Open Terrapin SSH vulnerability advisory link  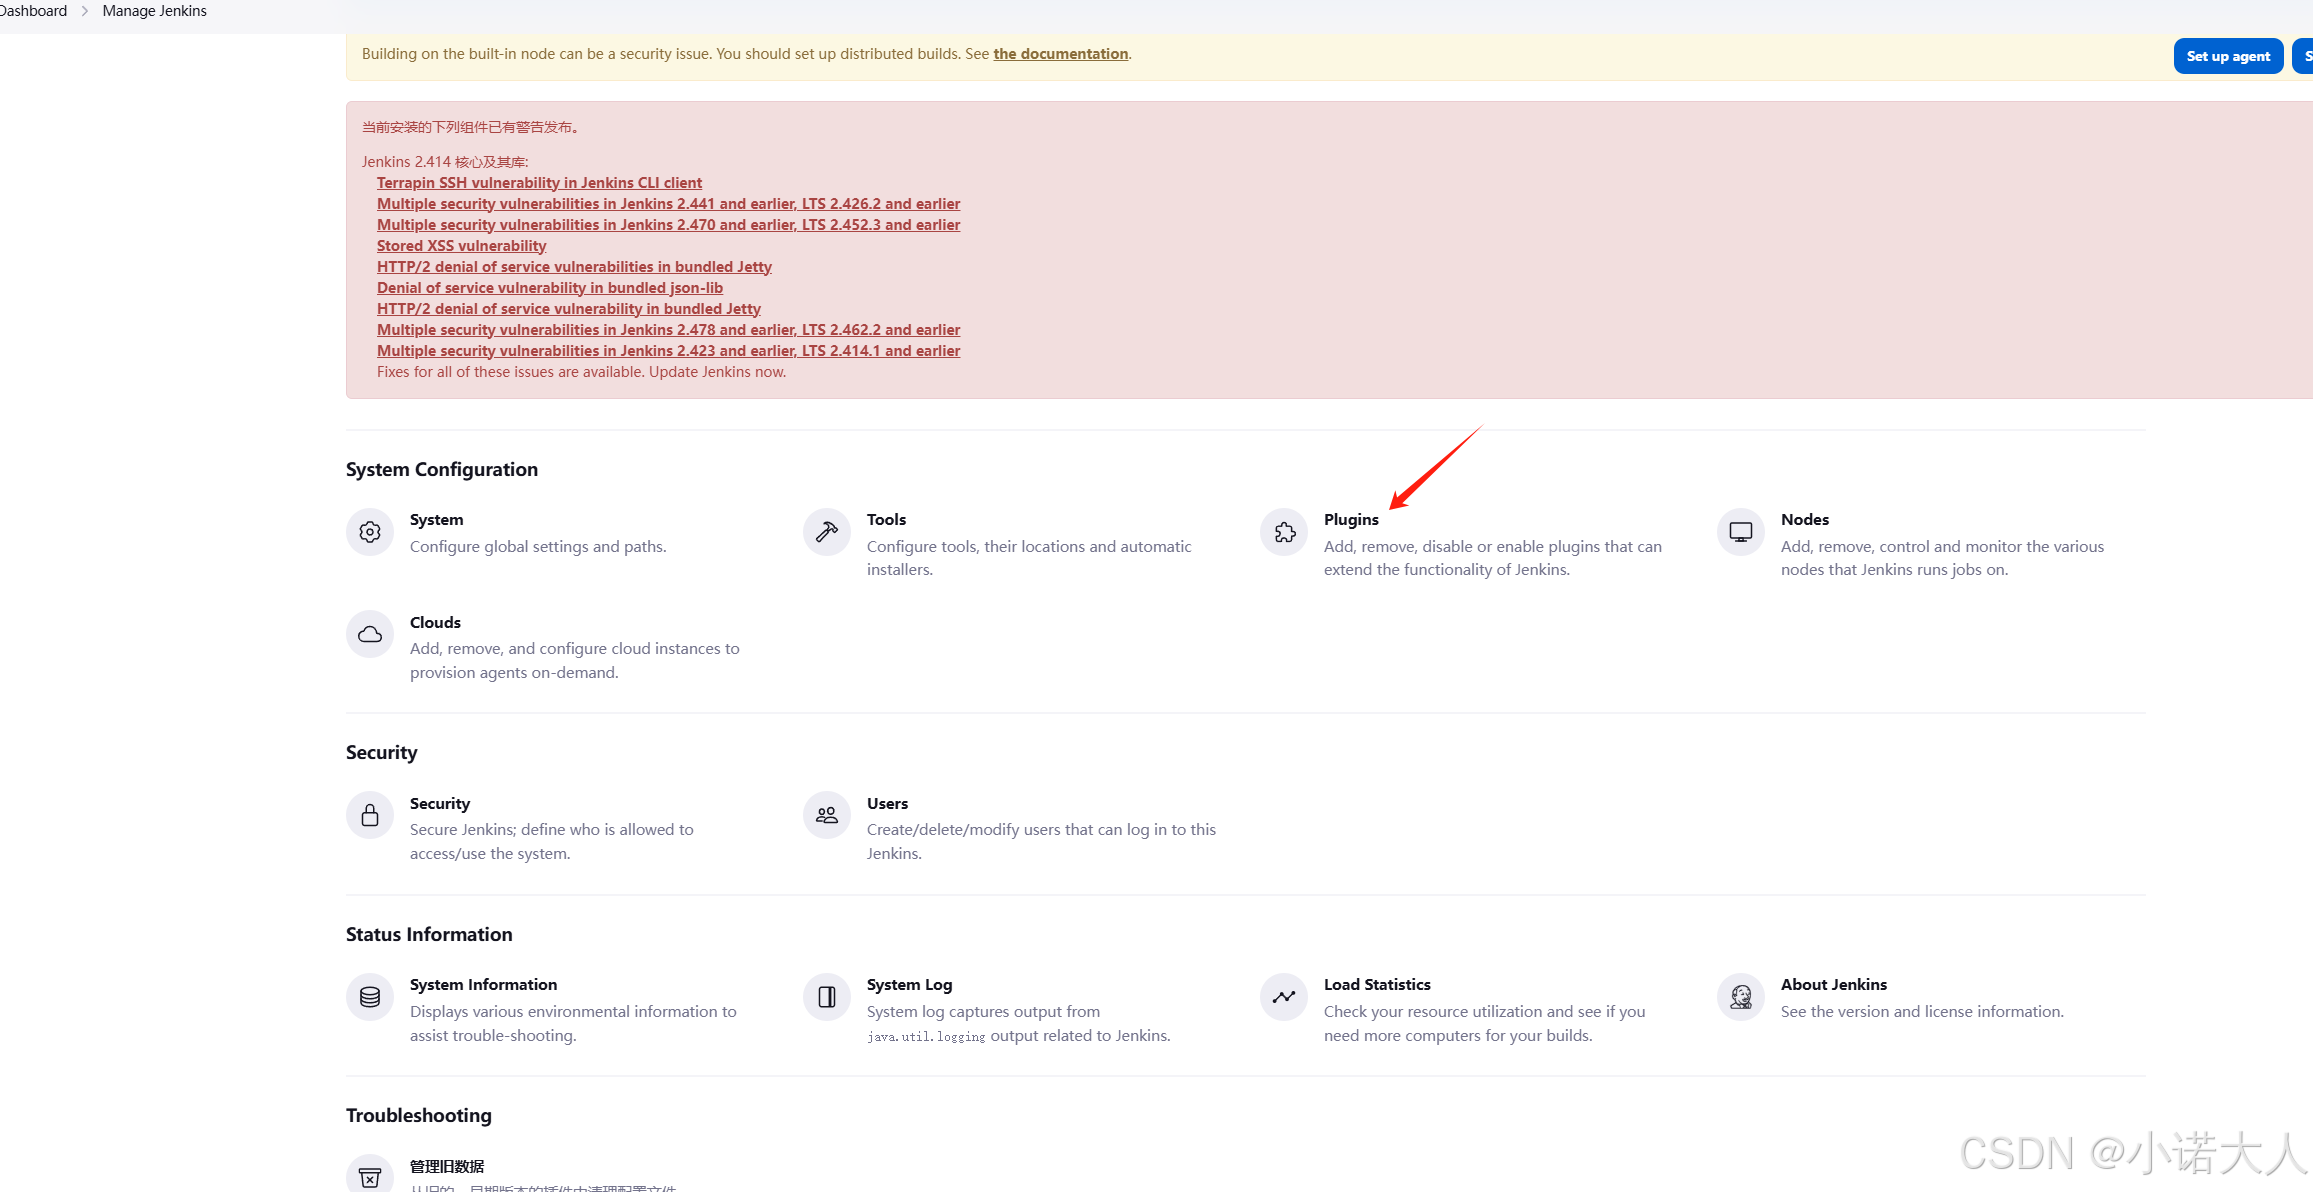(539, 183)
